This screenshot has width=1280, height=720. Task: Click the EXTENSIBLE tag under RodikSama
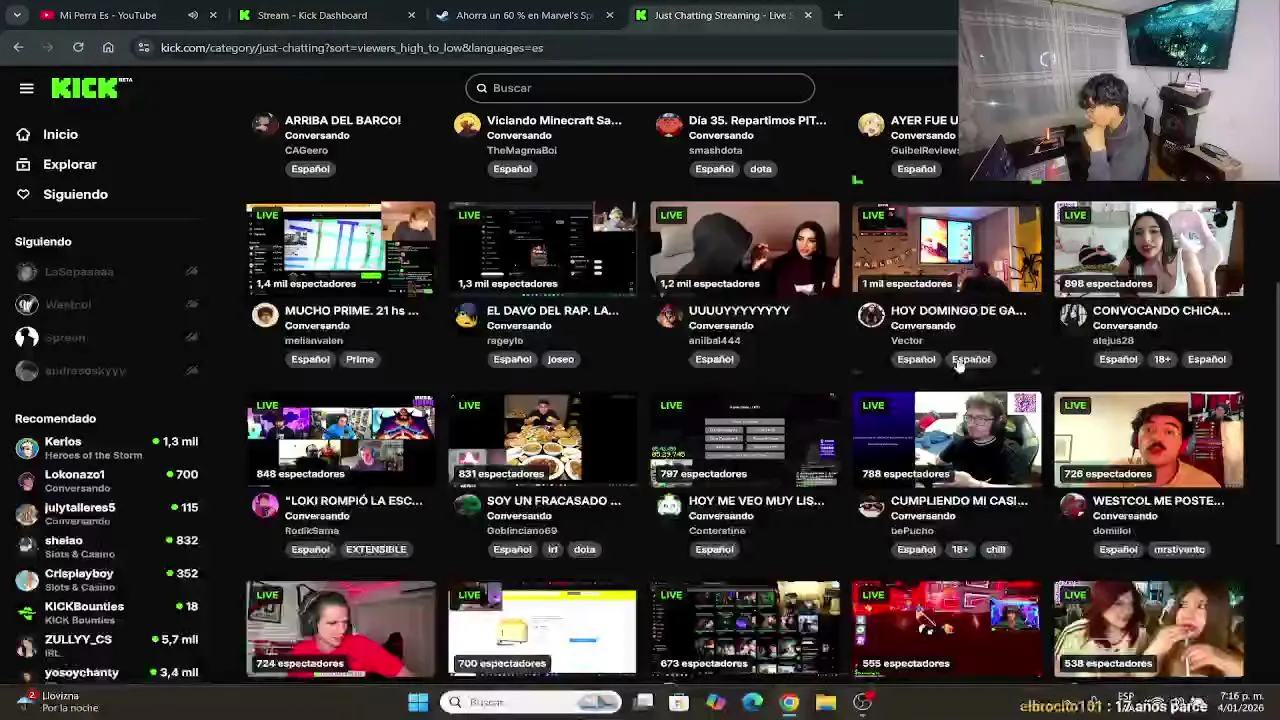[376, 549]
